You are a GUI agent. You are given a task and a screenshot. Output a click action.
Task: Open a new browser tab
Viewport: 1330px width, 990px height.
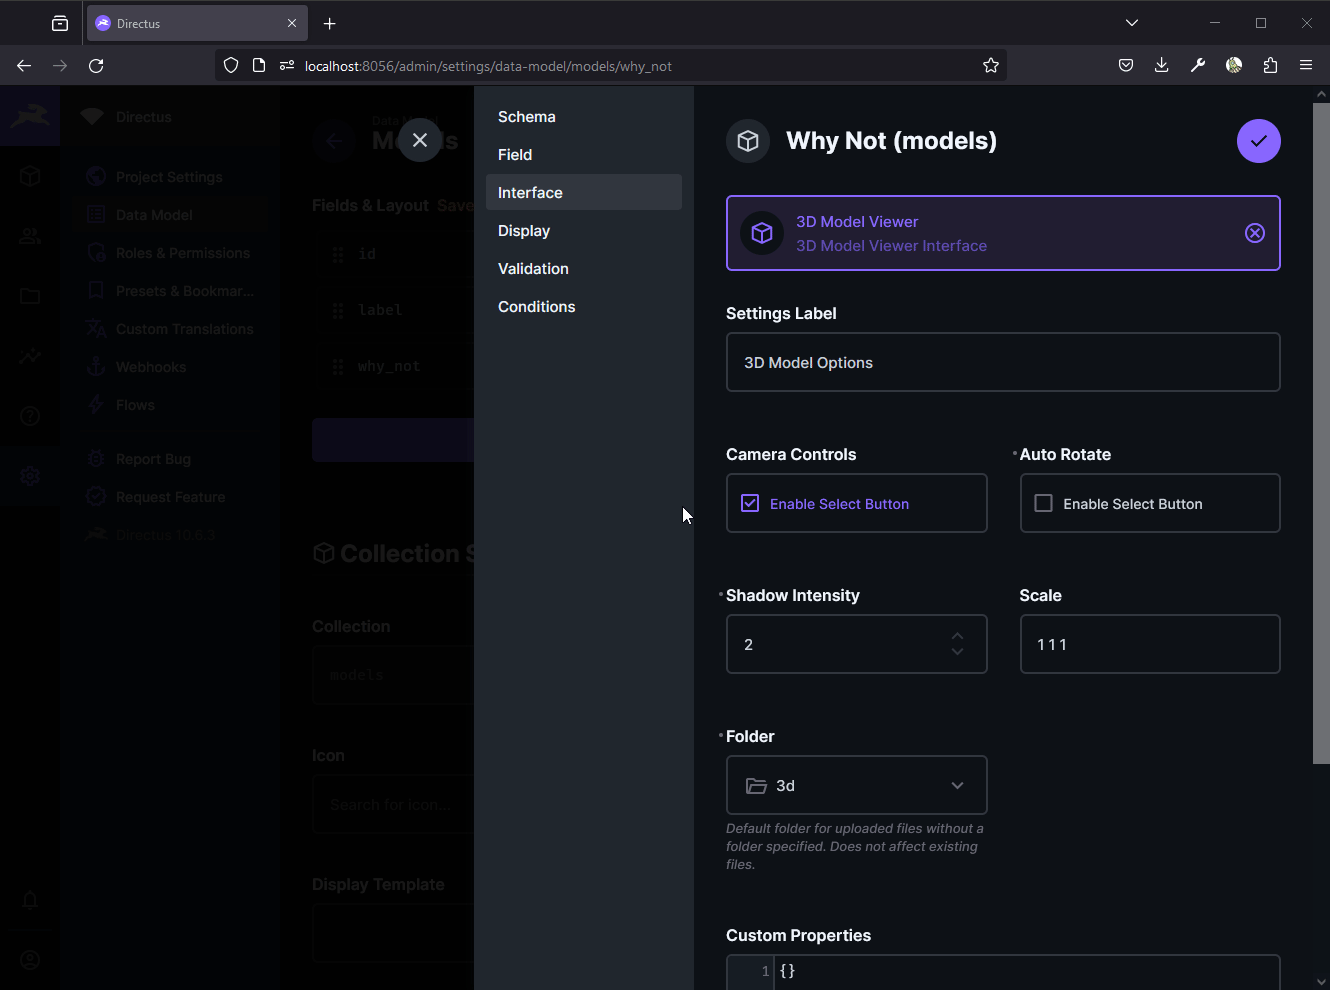(x=330, y=23)
